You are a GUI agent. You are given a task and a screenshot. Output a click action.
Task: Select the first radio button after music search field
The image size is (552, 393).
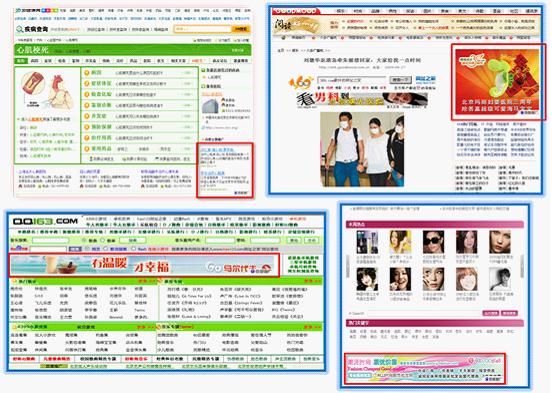(x=84, y=240)
